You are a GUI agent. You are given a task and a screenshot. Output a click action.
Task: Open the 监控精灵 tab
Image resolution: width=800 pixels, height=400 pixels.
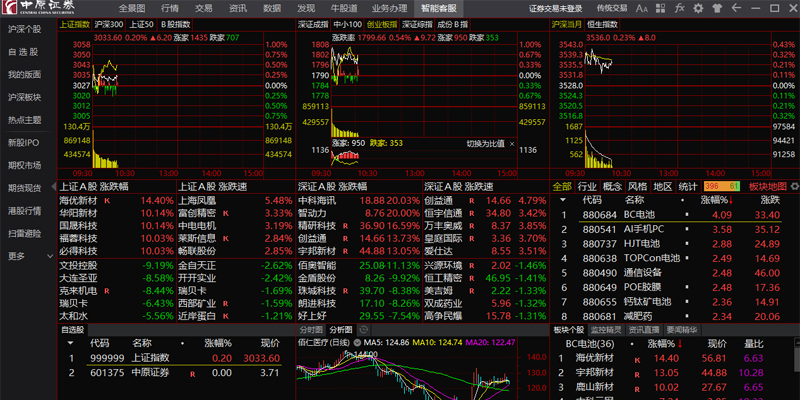point(607,330)
